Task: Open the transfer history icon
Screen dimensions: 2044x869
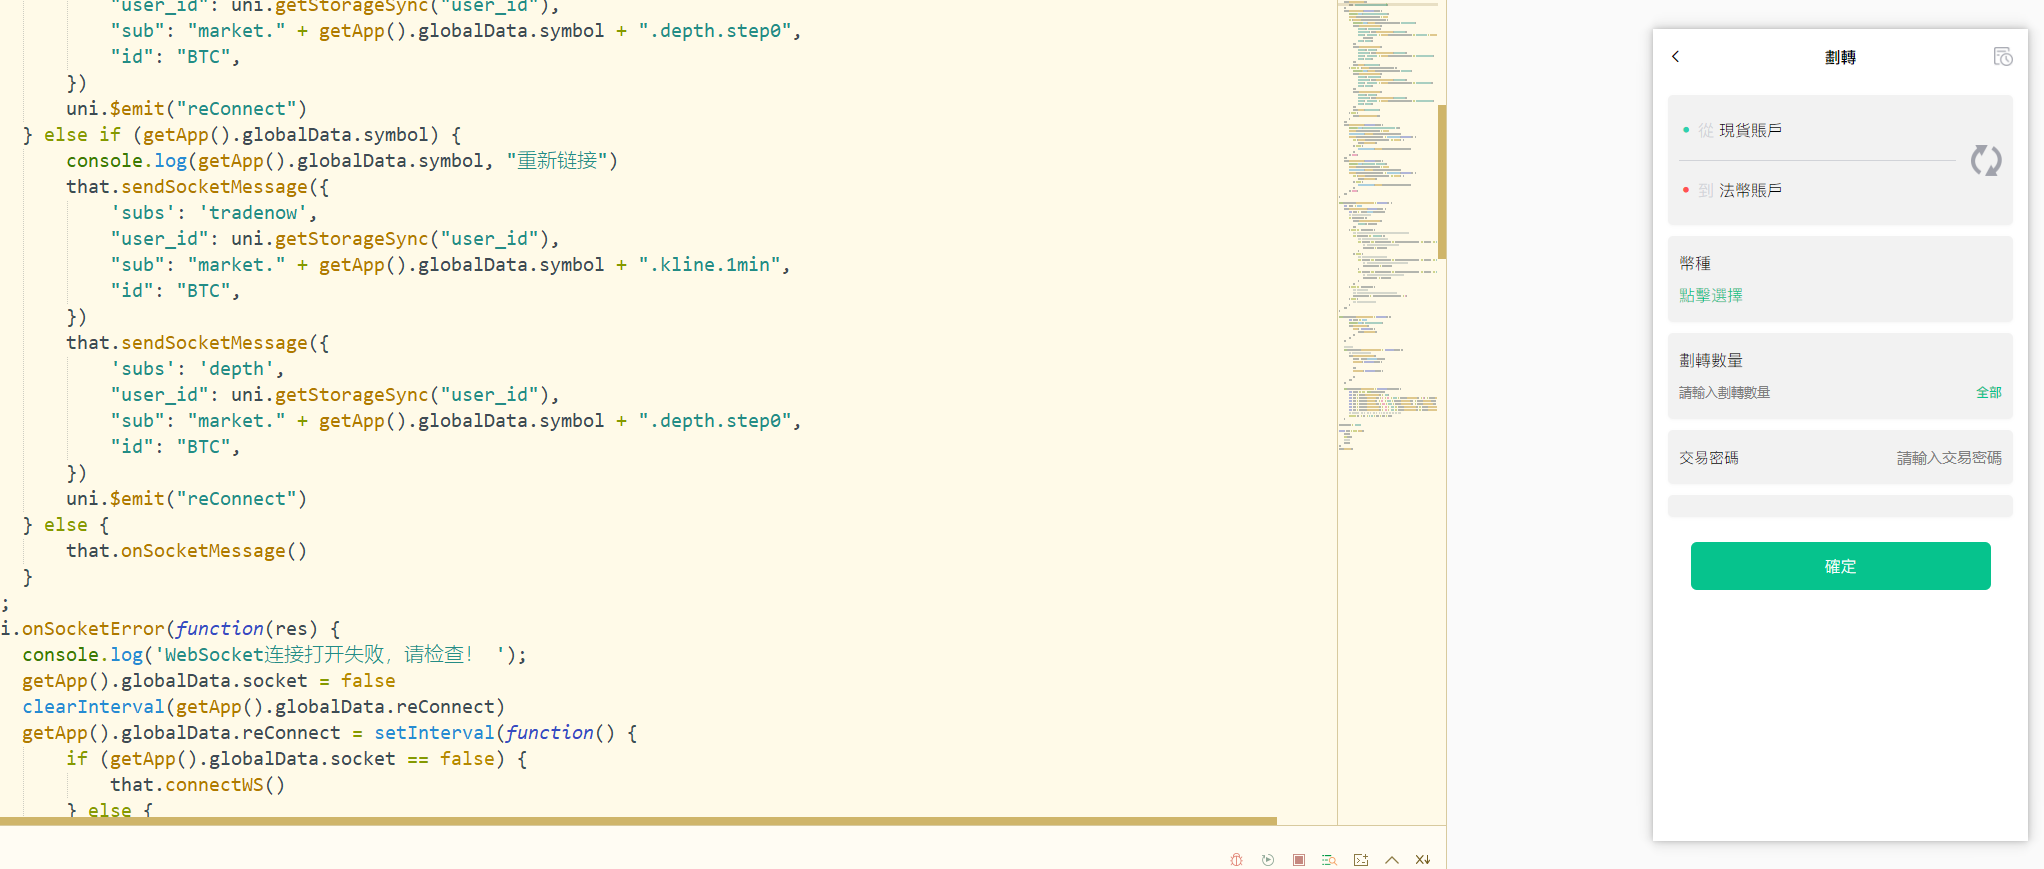Action: [x=2002, y=57]
